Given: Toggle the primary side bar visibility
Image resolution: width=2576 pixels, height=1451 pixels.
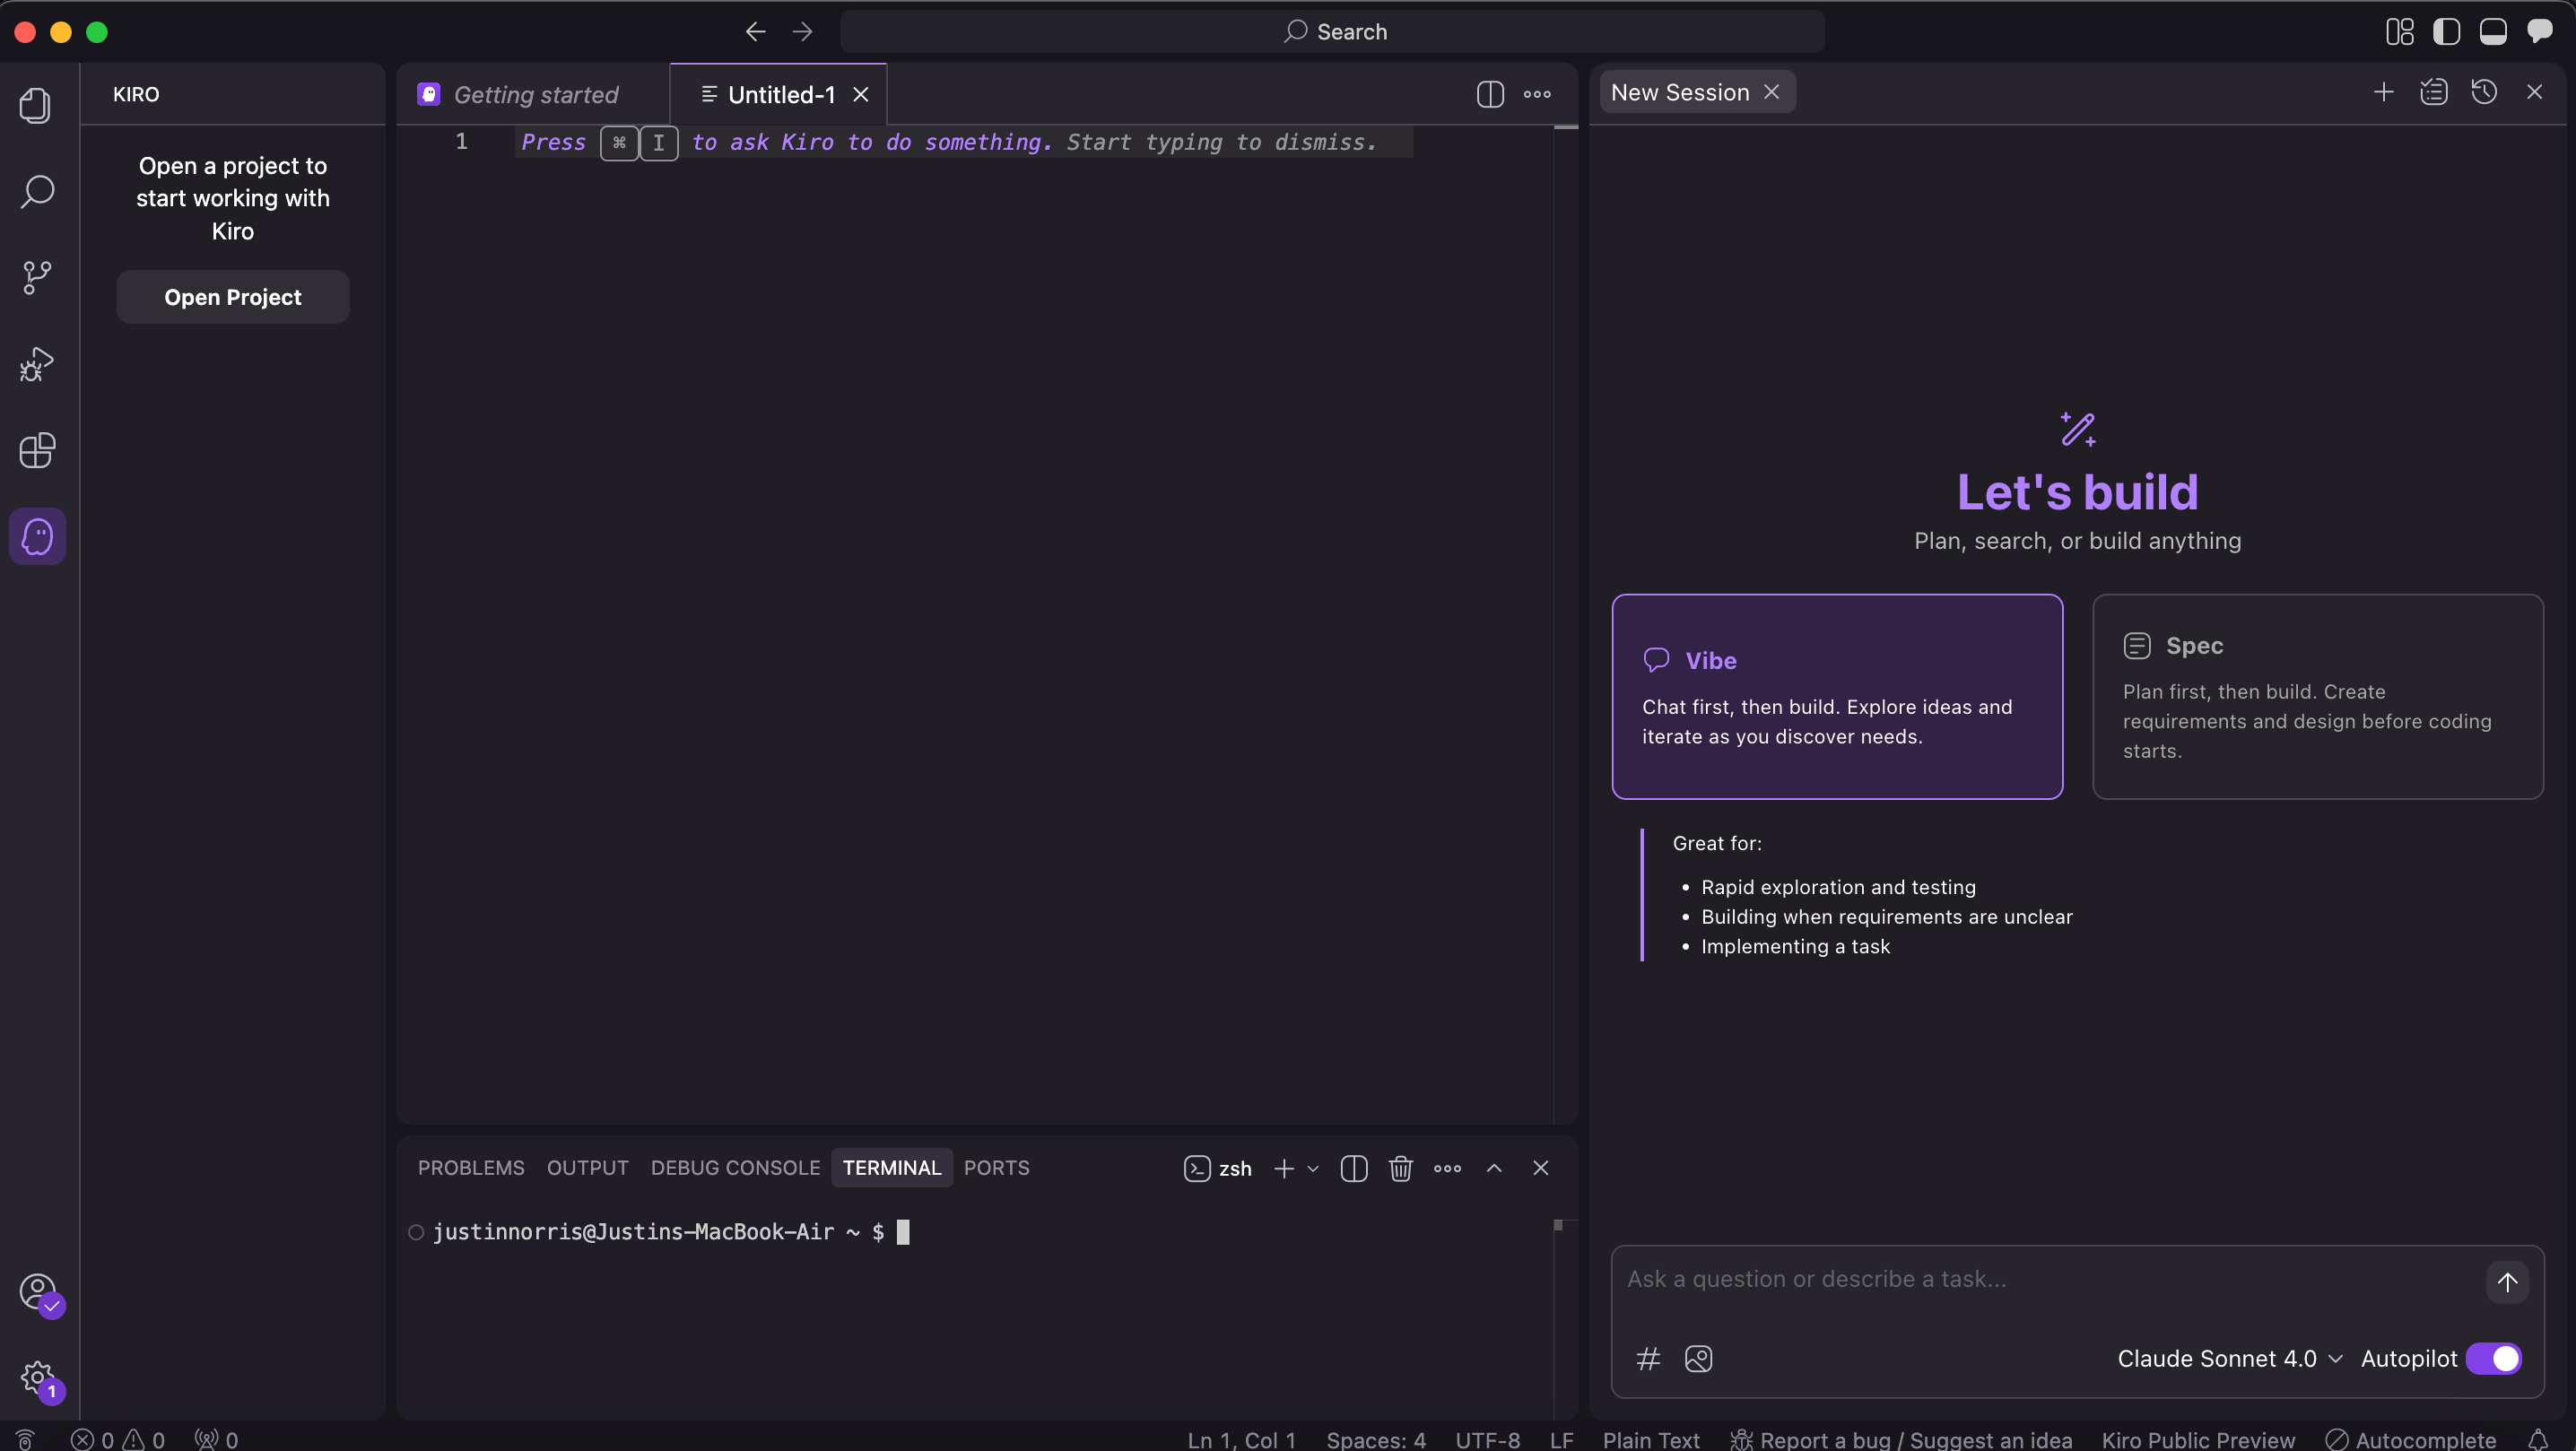Looking at the screenshot, I should pos(2446,32).
